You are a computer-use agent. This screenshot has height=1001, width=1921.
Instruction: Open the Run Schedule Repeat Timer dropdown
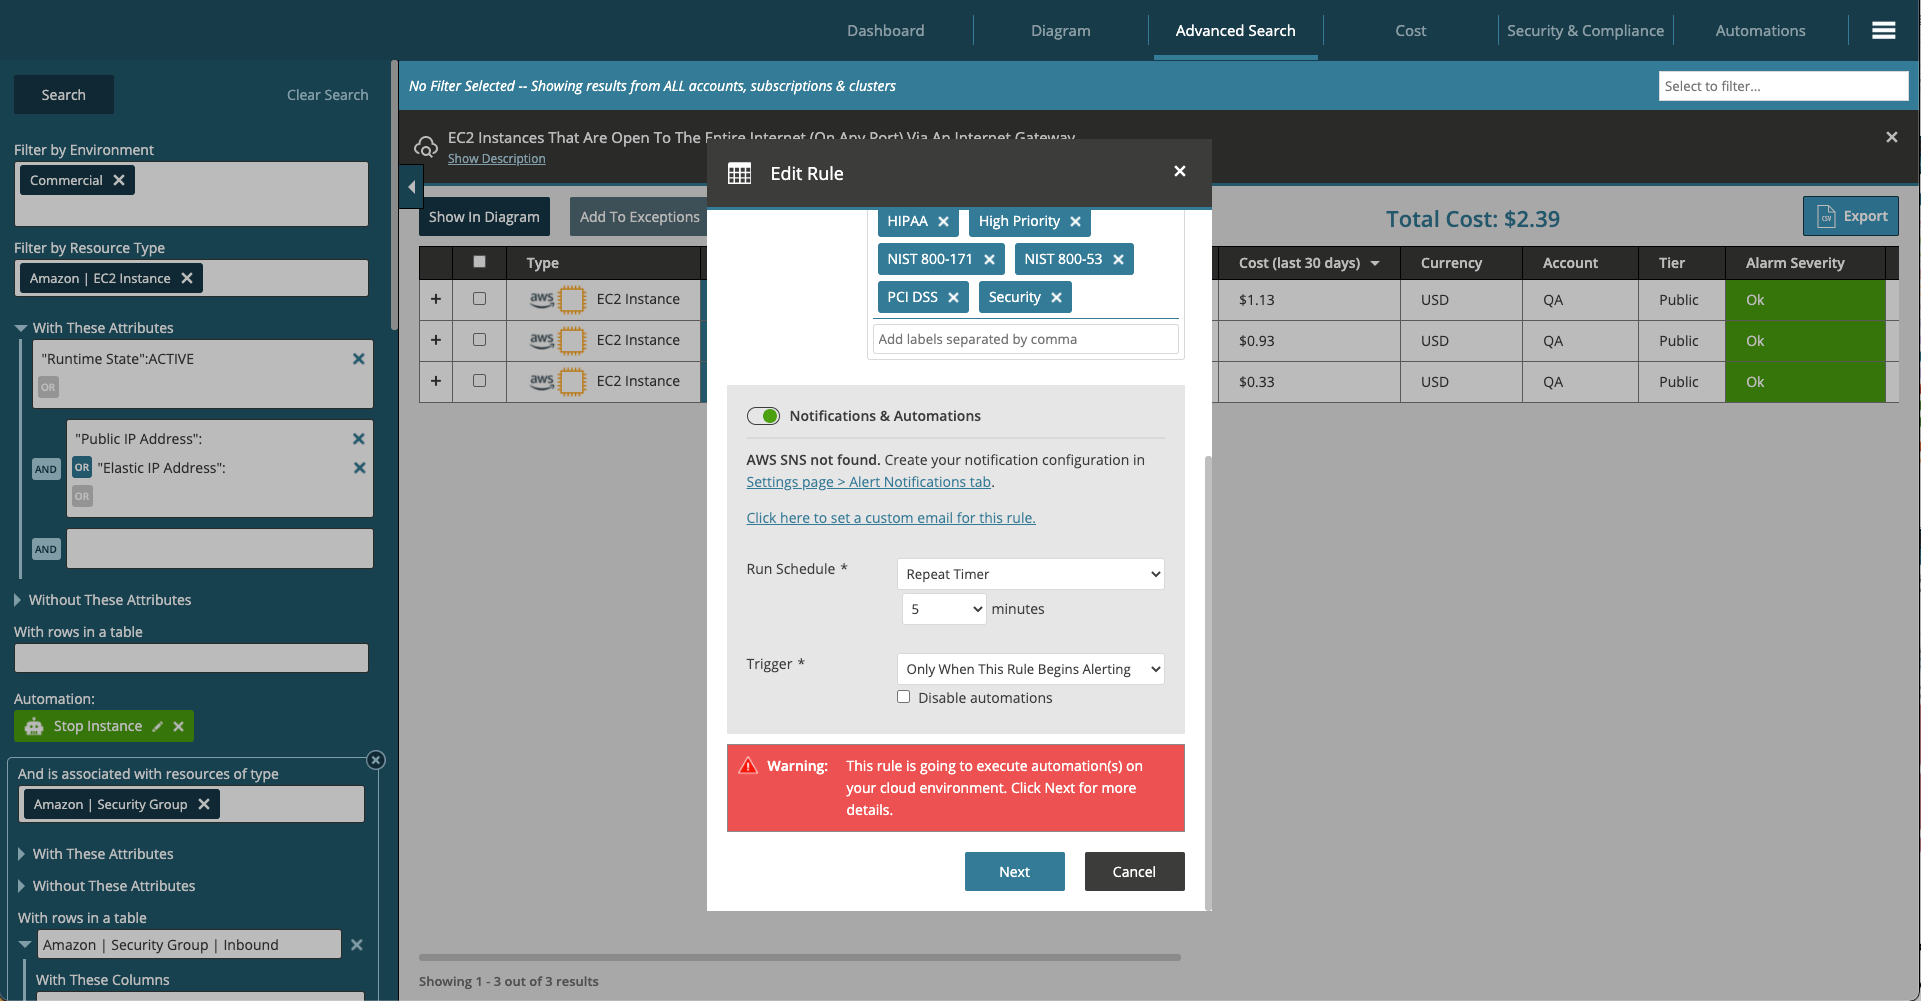[x=1031, y=574]
